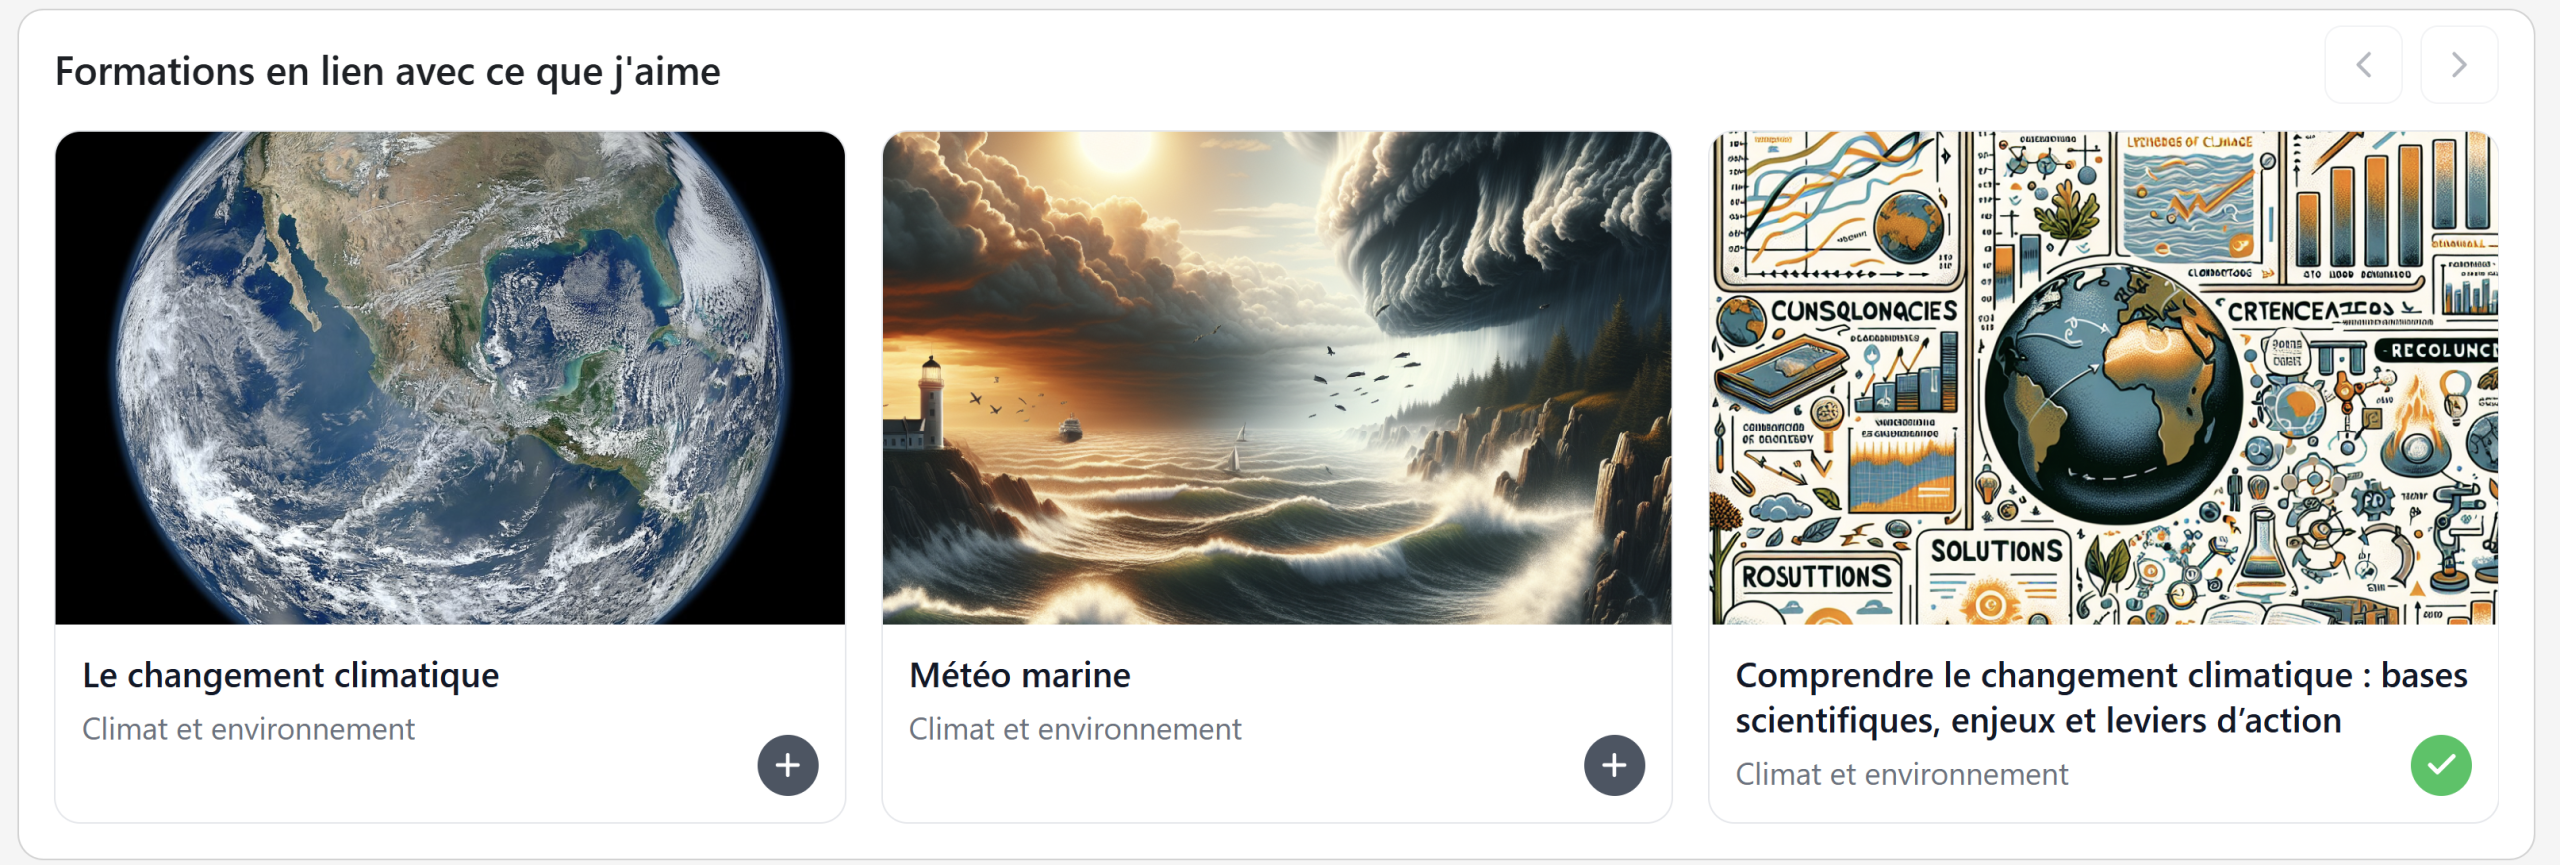This screenshot has height=865, width=2560.
Task: Click the Formations en lien heading
Action: (x=387, y=72)
